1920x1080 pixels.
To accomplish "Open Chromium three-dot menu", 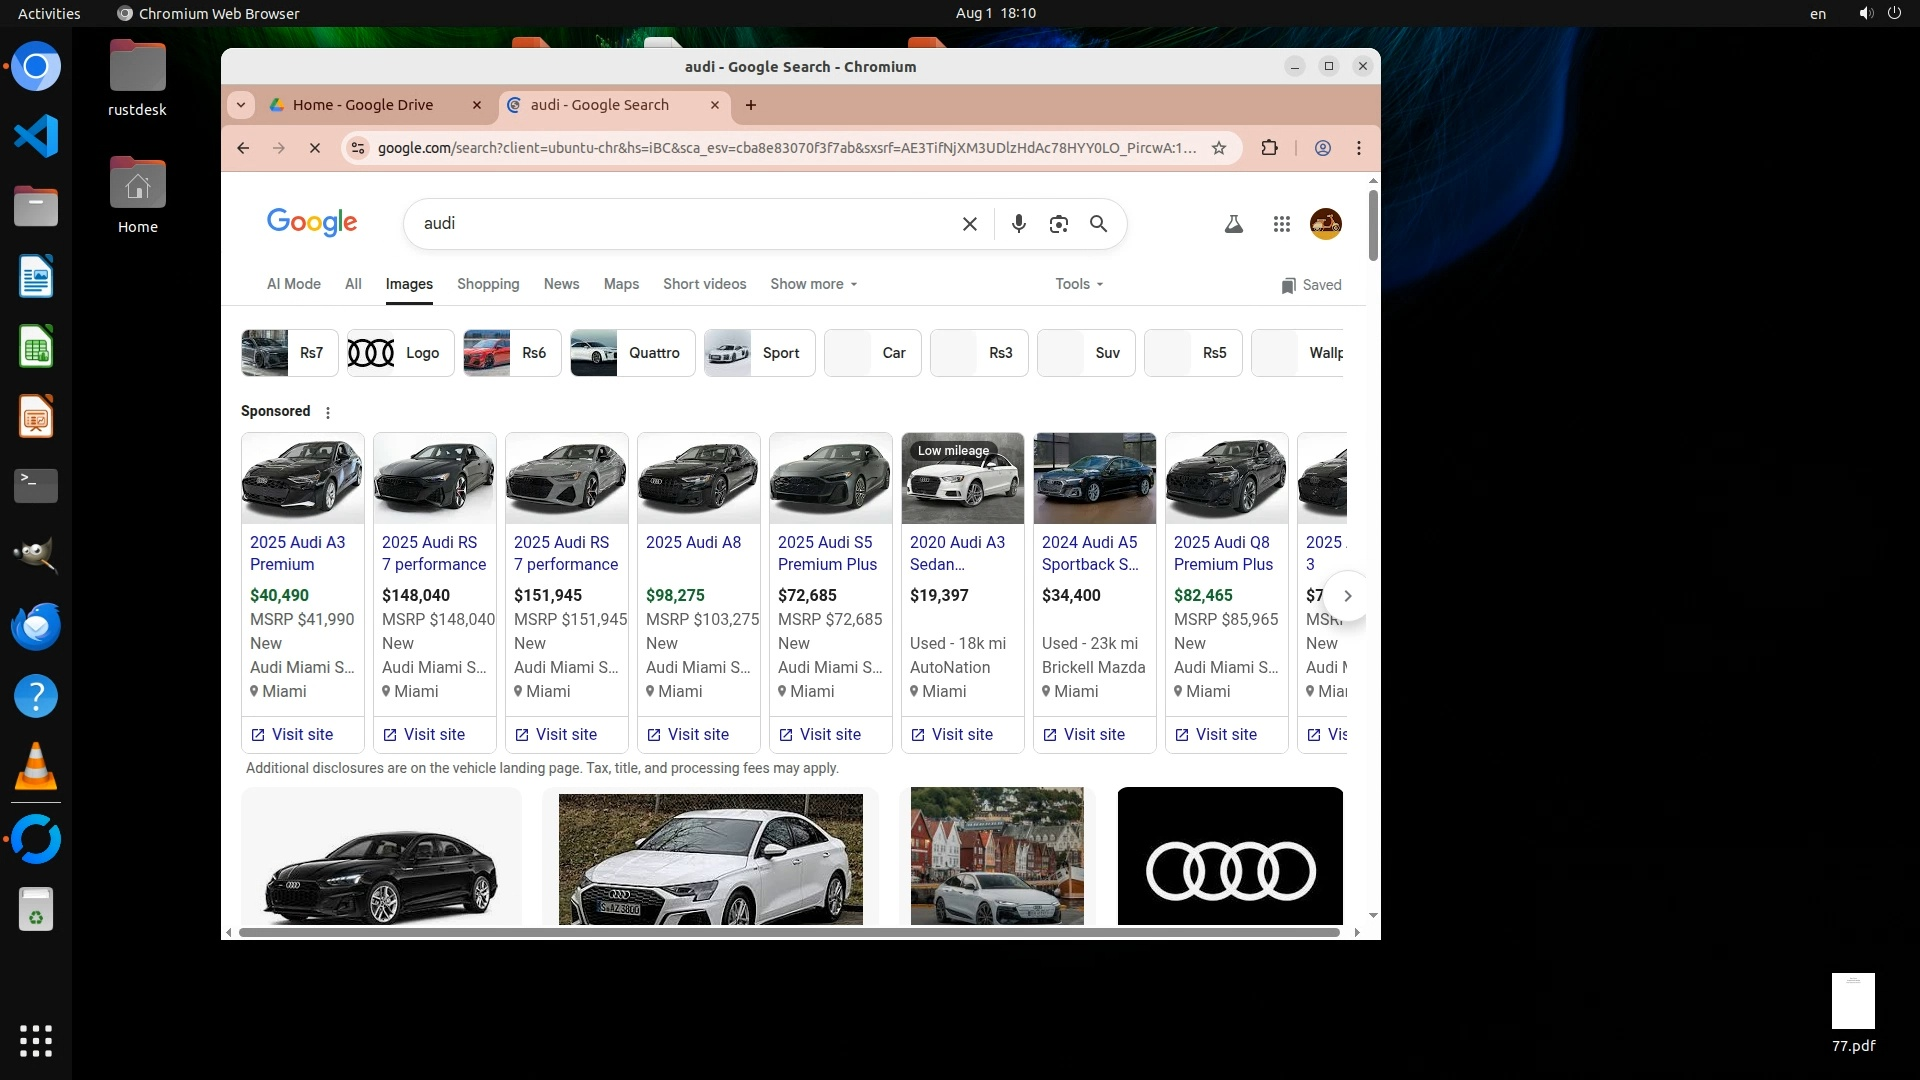I will click(x=1358, y=148).
